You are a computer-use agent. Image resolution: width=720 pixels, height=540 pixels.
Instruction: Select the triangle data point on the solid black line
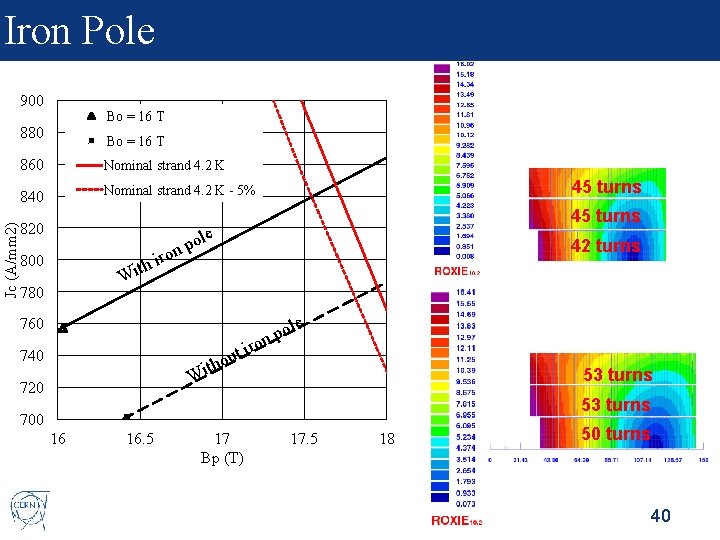63,328
